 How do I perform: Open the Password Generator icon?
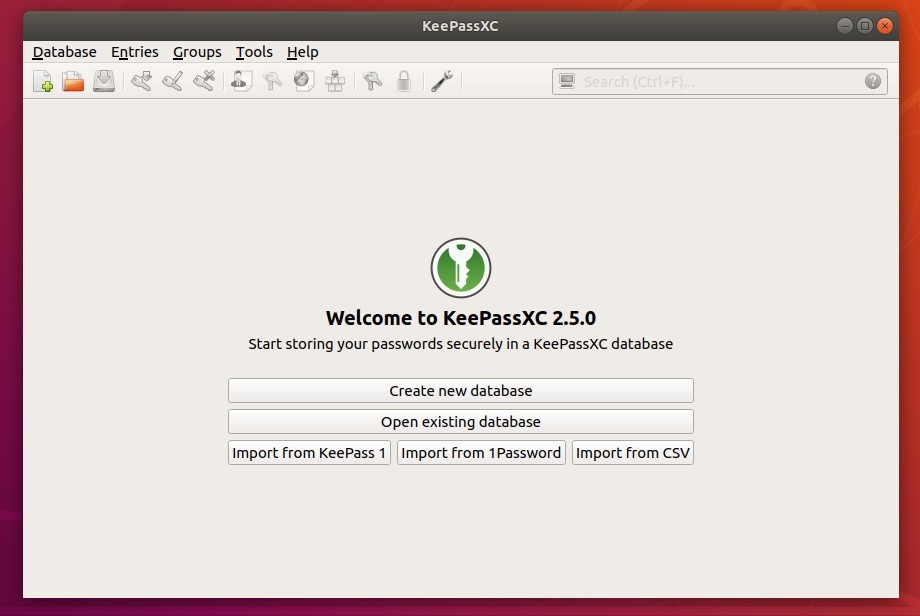point(373,81)
